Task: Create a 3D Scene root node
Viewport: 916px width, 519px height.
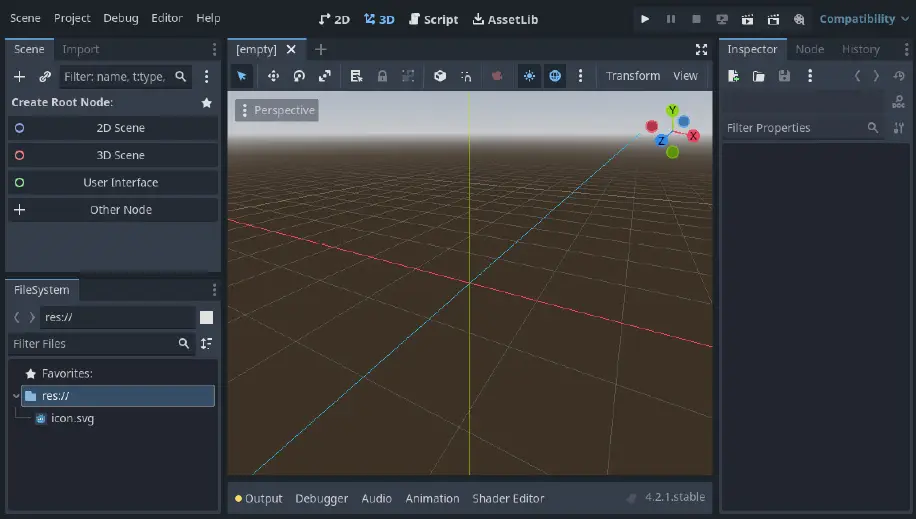Action: click(x=120, y=155)
